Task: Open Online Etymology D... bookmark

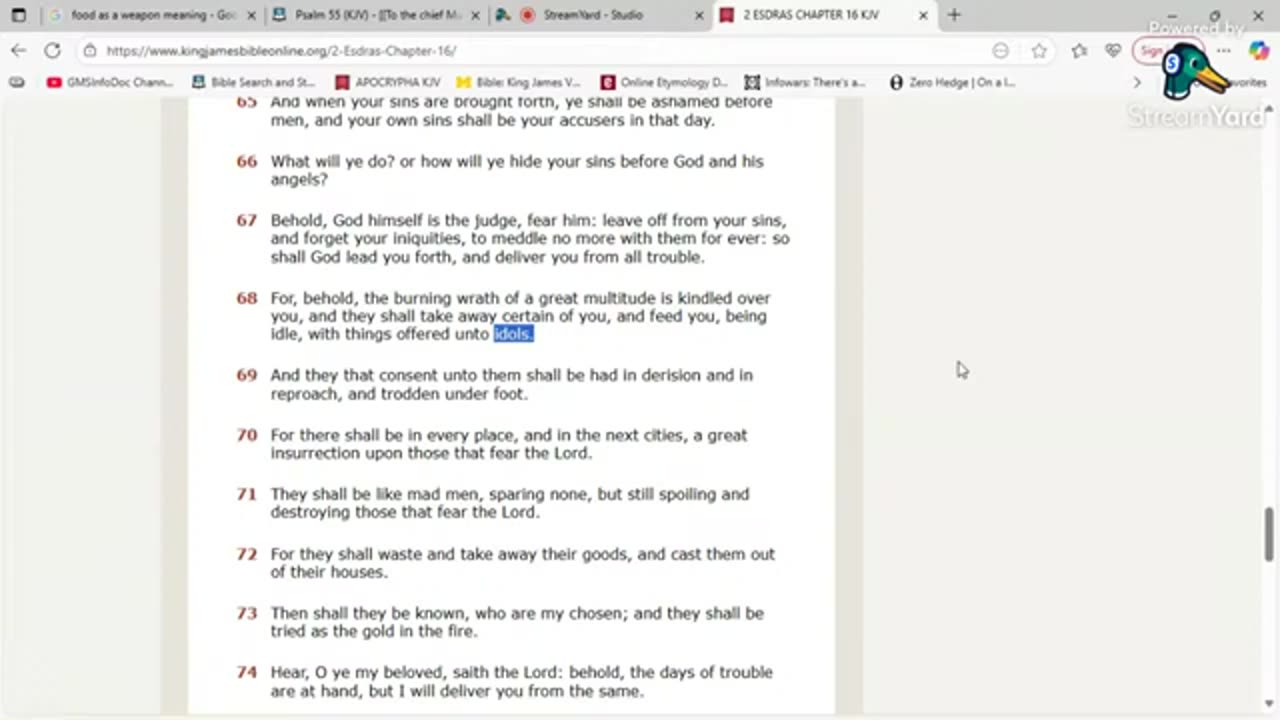Action: pyautogui.click(x=664, y=82)
